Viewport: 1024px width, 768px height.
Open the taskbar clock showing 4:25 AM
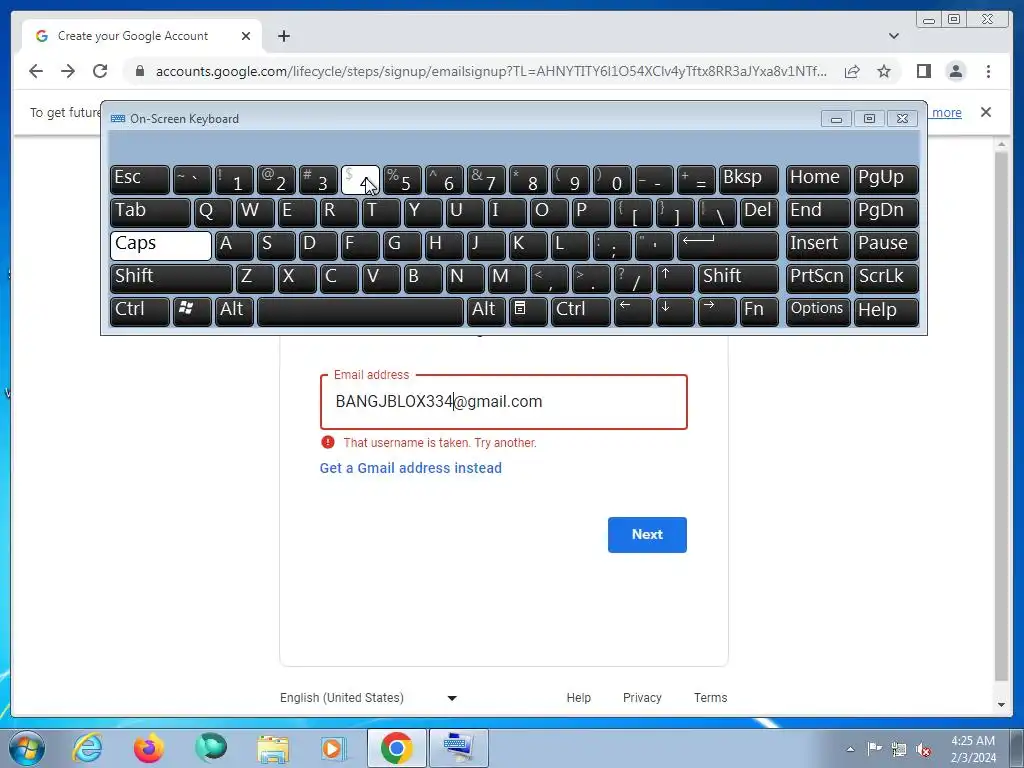[973, 749]
